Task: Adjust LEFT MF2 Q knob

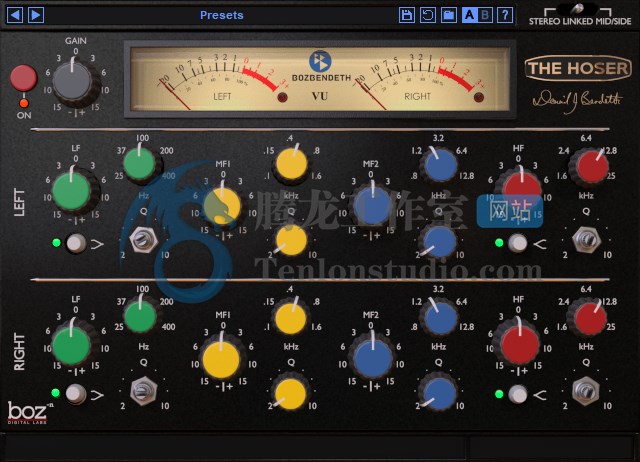Action: (x=439, y=242)
